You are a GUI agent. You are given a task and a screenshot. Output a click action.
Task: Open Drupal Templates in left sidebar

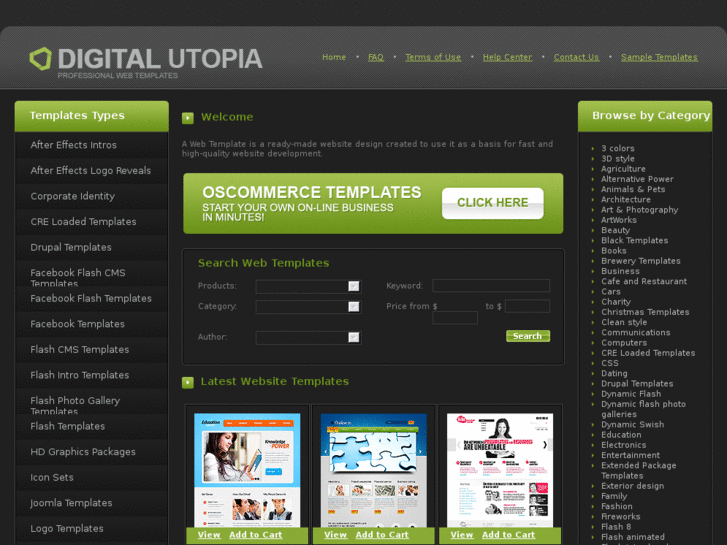(x=70, y=247)
